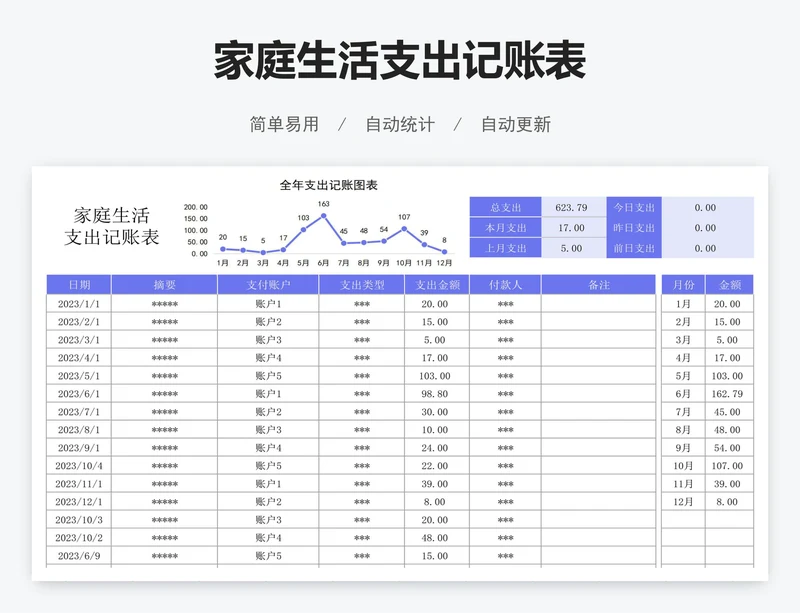The height and width of the screenshot is (613, 800).
Task: Select the 摘要 column header
Action: coord(164,285)
